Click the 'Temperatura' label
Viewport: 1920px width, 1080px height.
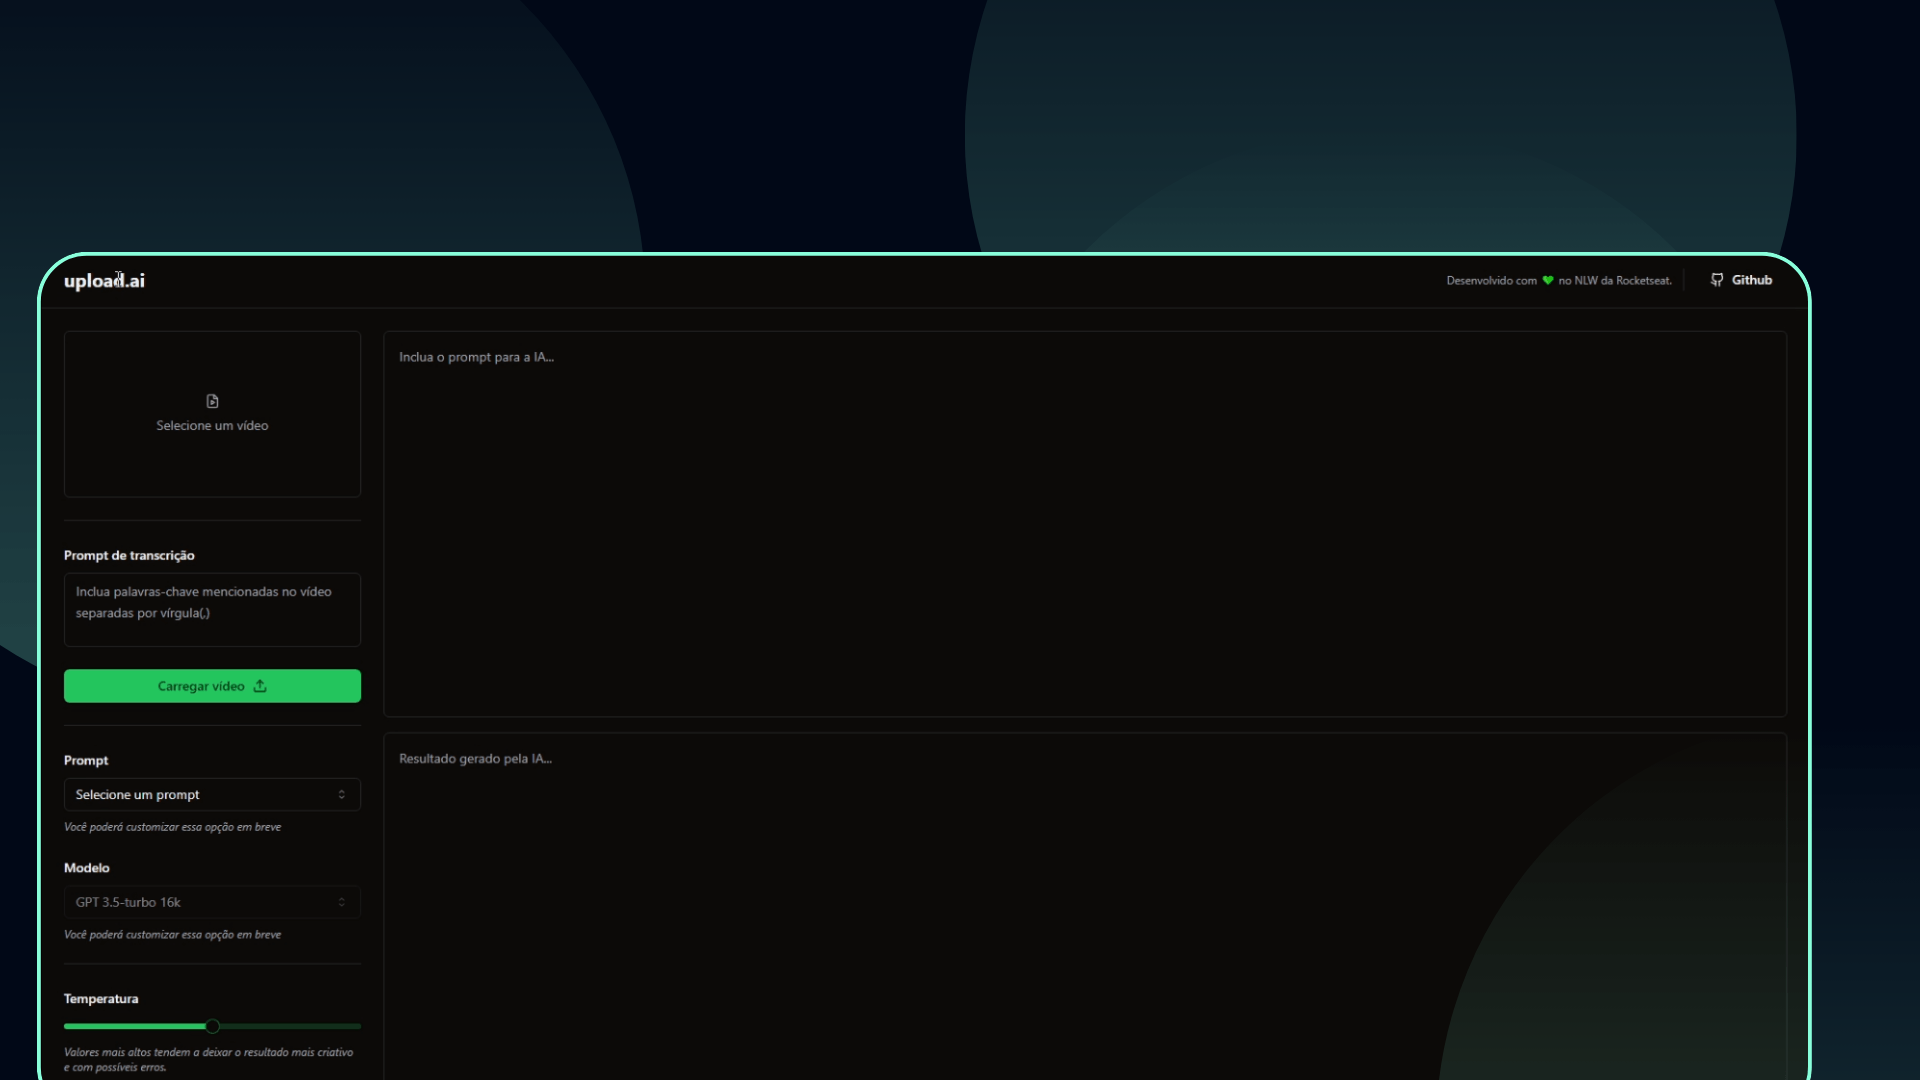click(x=101, y=999)
